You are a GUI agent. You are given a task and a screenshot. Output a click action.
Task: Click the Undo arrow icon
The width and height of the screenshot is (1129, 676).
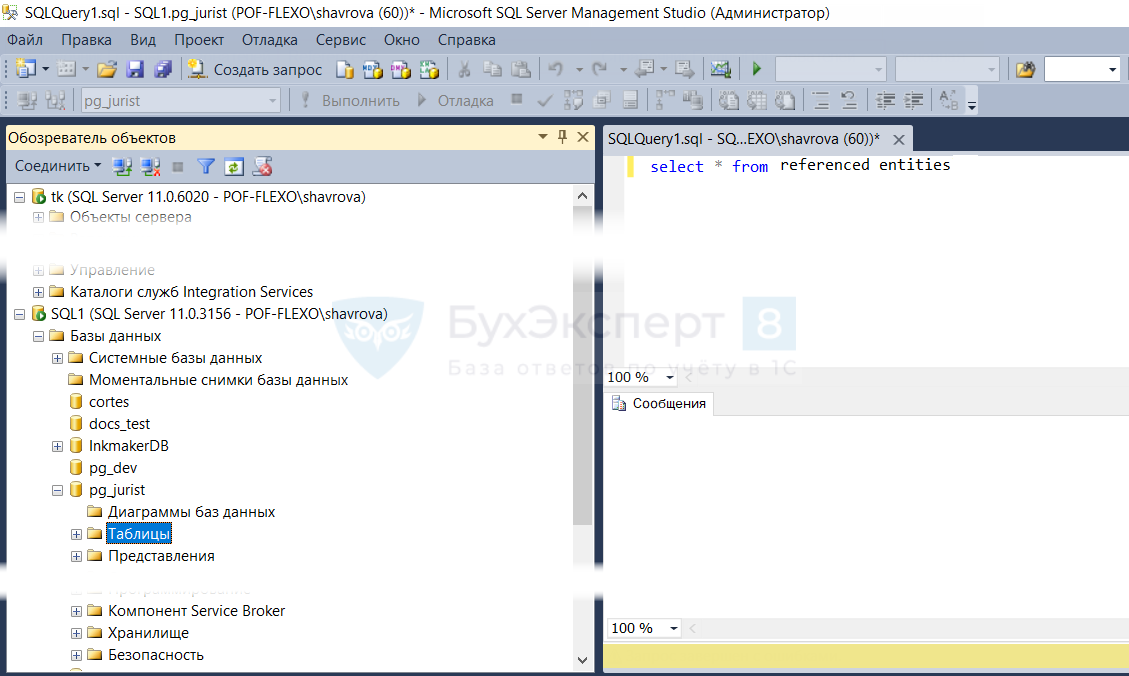pyautogui.click(x=555, y=69)
